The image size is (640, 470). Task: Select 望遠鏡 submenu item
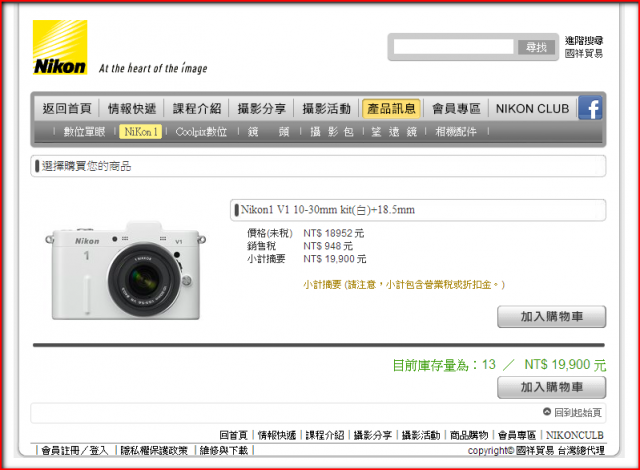click(394, 132)
